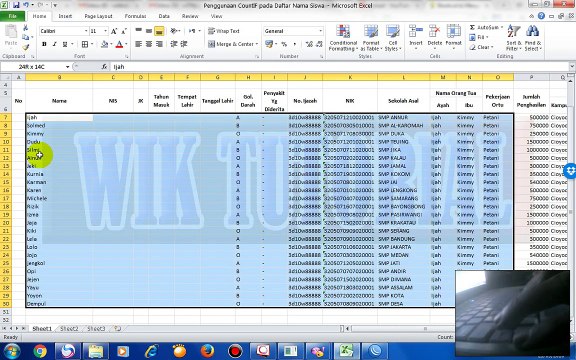Click the Excel Help question mark icon
The image size is (576, 360).
click(x=541, y=16)
